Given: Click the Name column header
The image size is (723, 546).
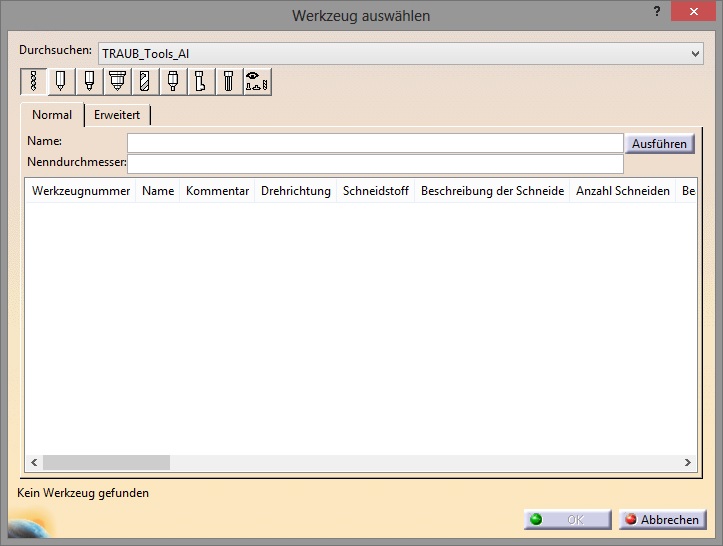Looking at the screenshot, I should click(158, 191).
